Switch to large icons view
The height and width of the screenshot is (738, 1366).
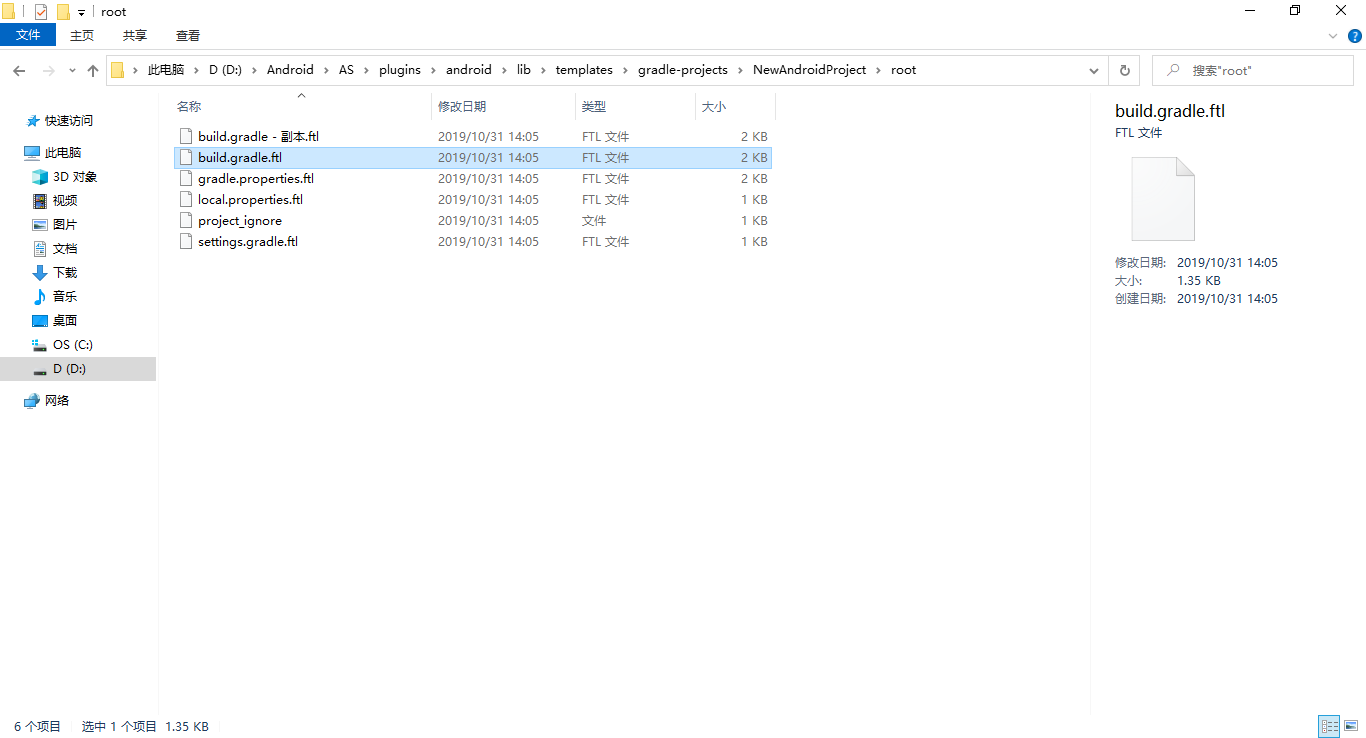(x=1351, y=727)
